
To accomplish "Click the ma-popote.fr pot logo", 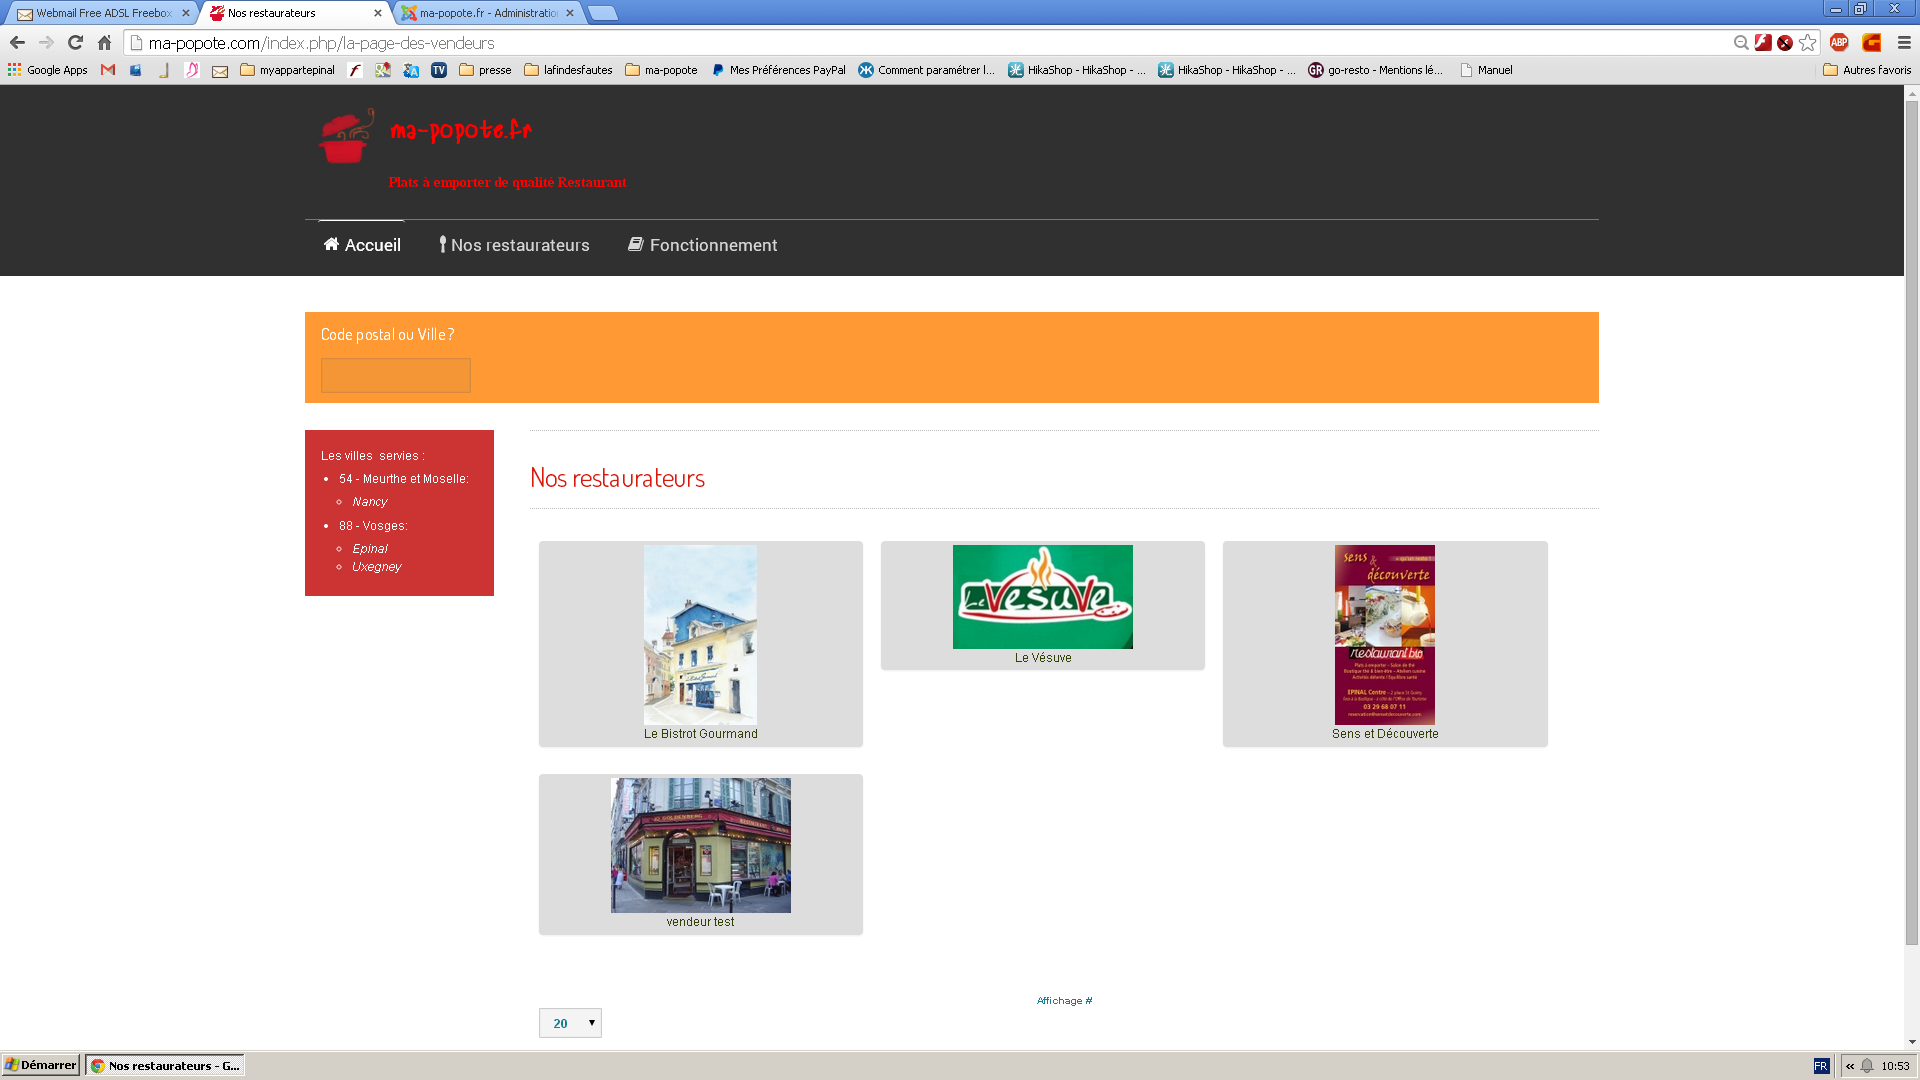I will click(x=346, y=136).
